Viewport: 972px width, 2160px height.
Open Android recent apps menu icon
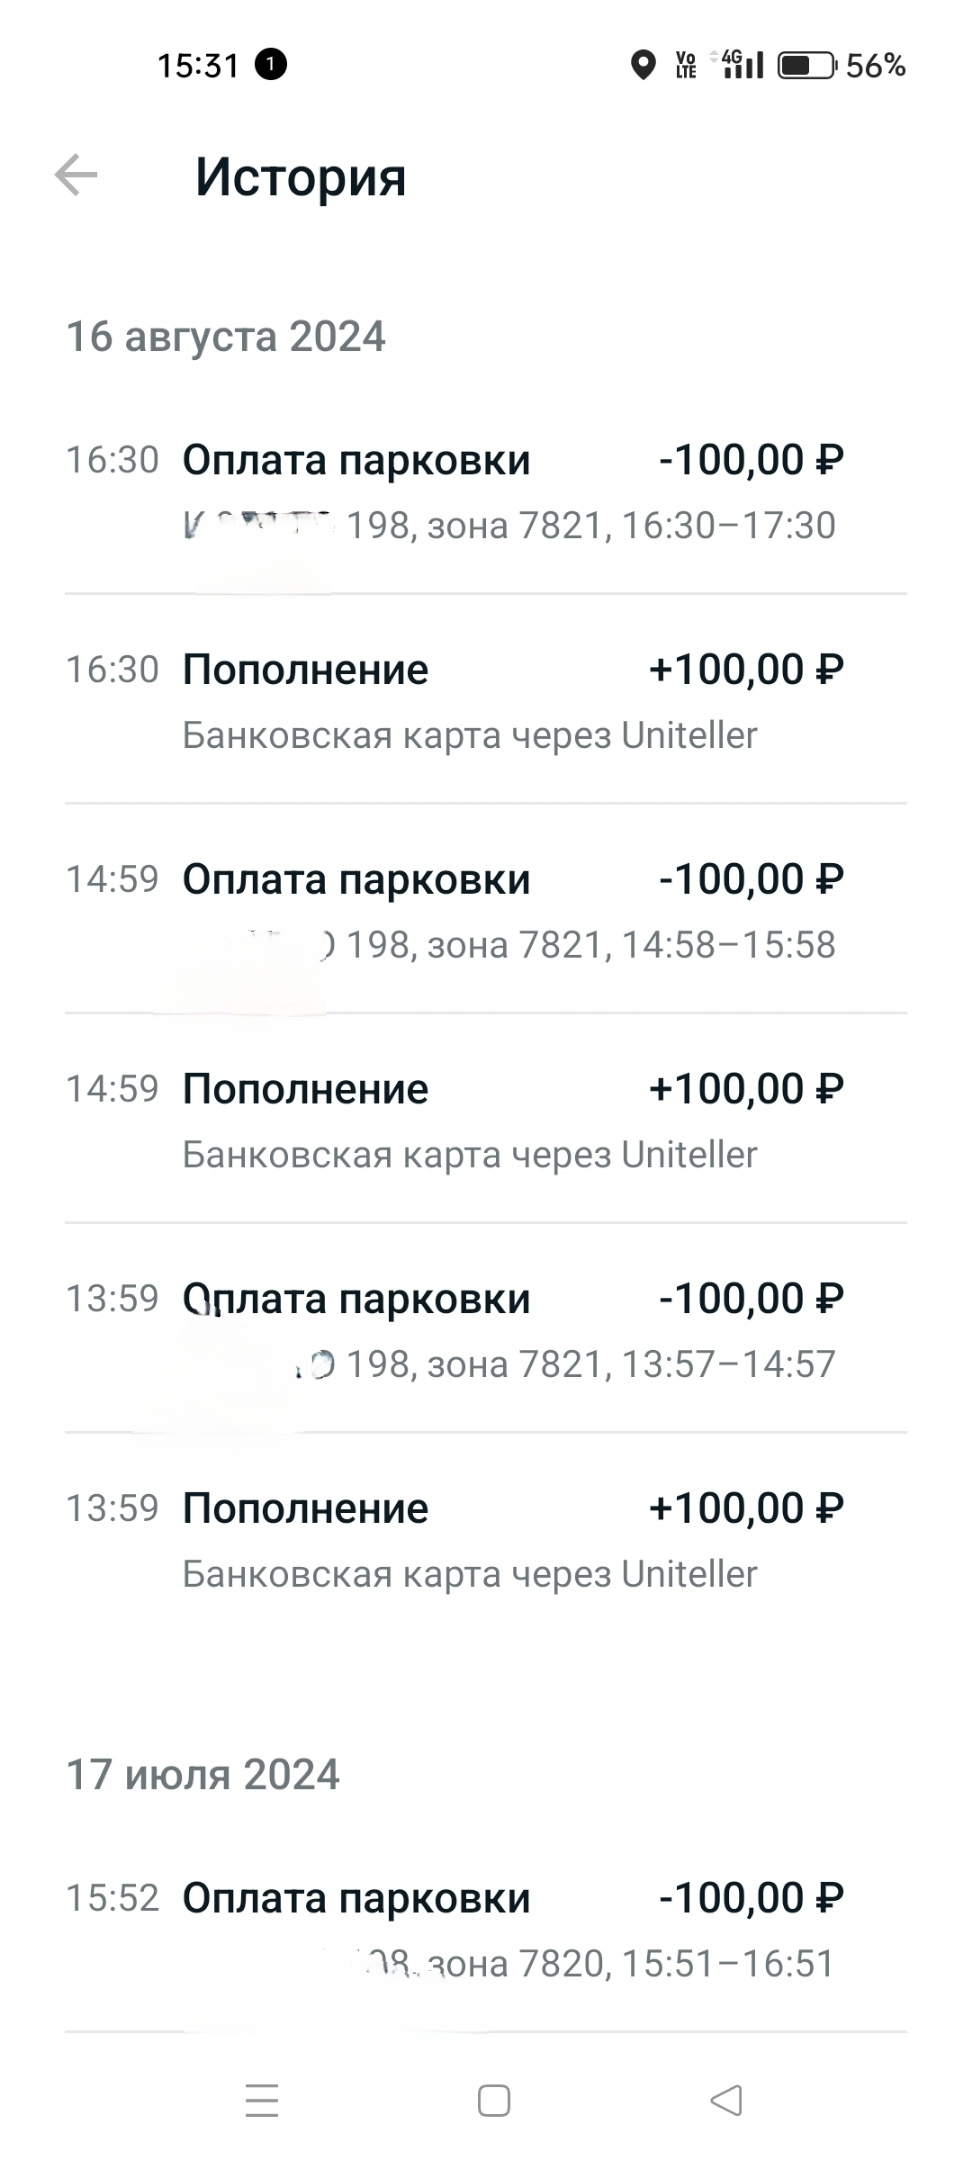tap(262, 2100)
